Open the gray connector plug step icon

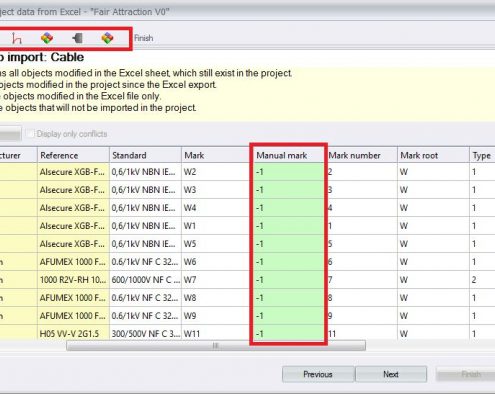(77, 38)
